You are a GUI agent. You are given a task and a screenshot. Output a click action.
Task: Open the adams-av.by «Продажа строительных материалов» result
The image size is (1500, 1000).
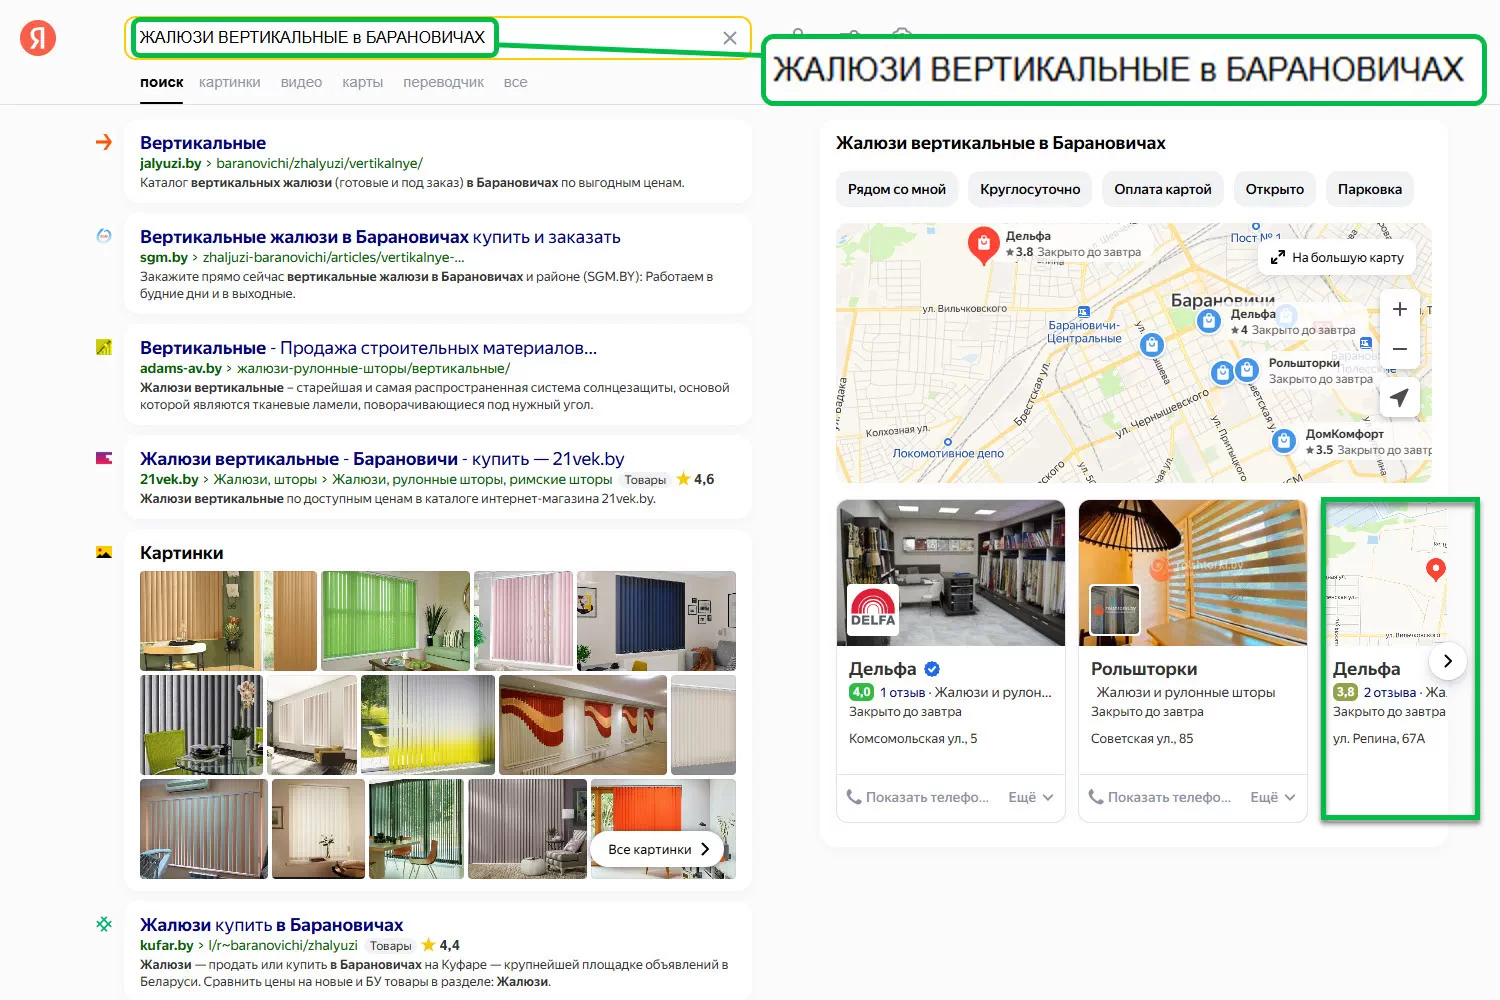(368, 348)
